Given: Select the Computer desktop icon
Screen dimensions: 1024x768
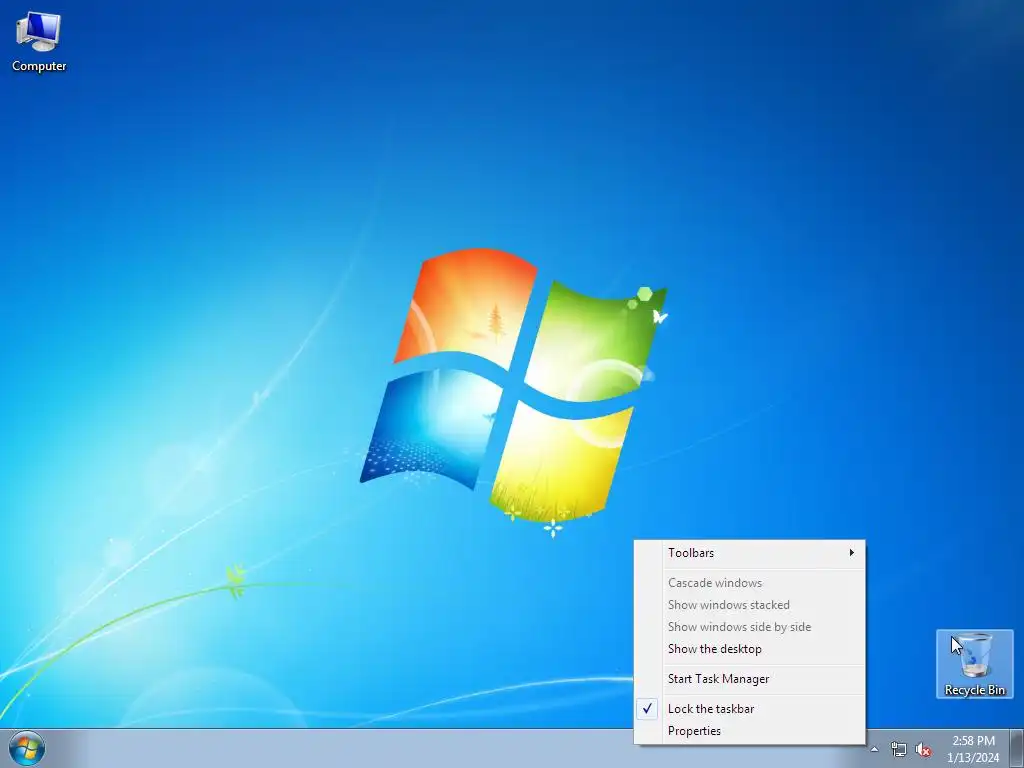Looking at the screenshot, I should [39, 41].
